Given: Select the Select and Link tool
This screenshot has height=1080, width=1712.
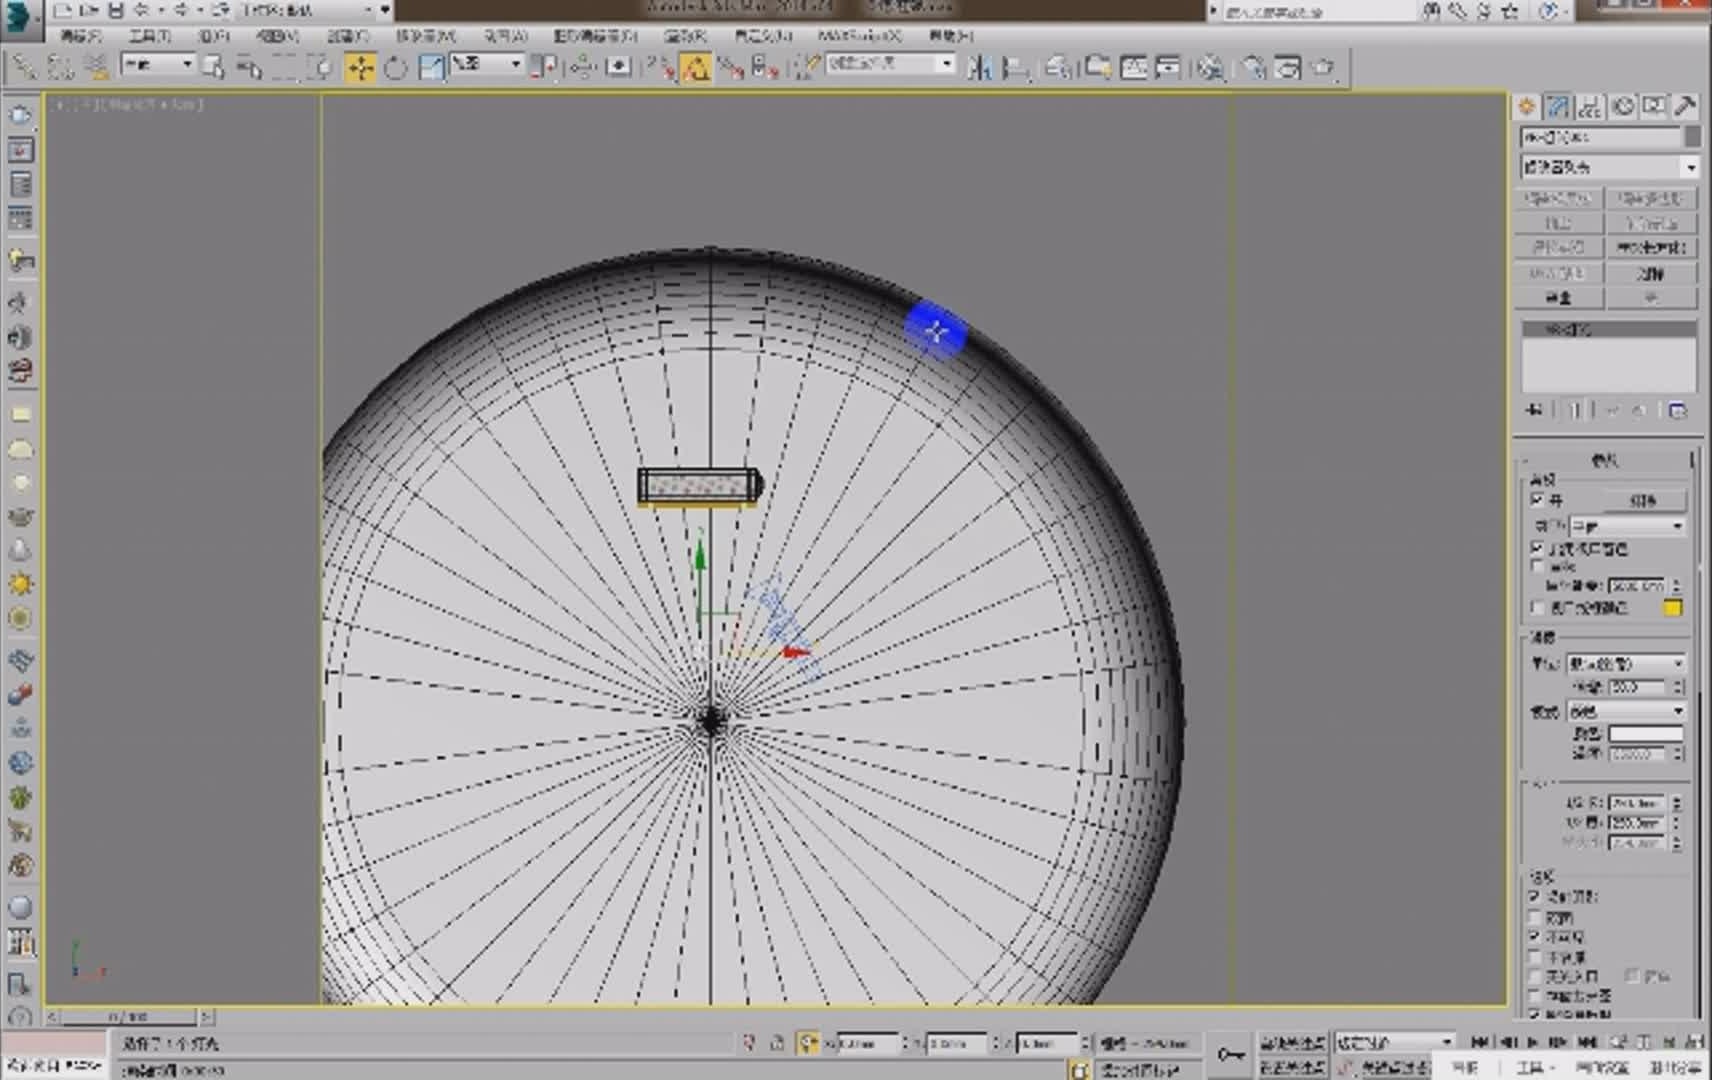Looking at the screenshot, I should 23,67.
